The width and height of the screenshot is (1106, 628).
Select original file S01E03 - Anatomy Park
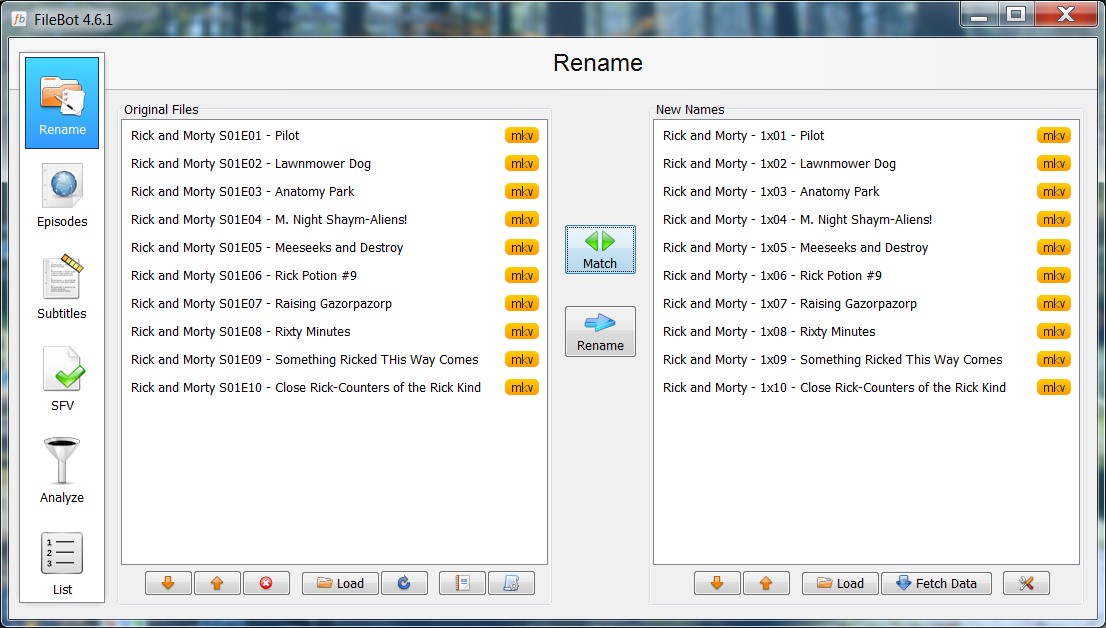[x=334, y=191]
